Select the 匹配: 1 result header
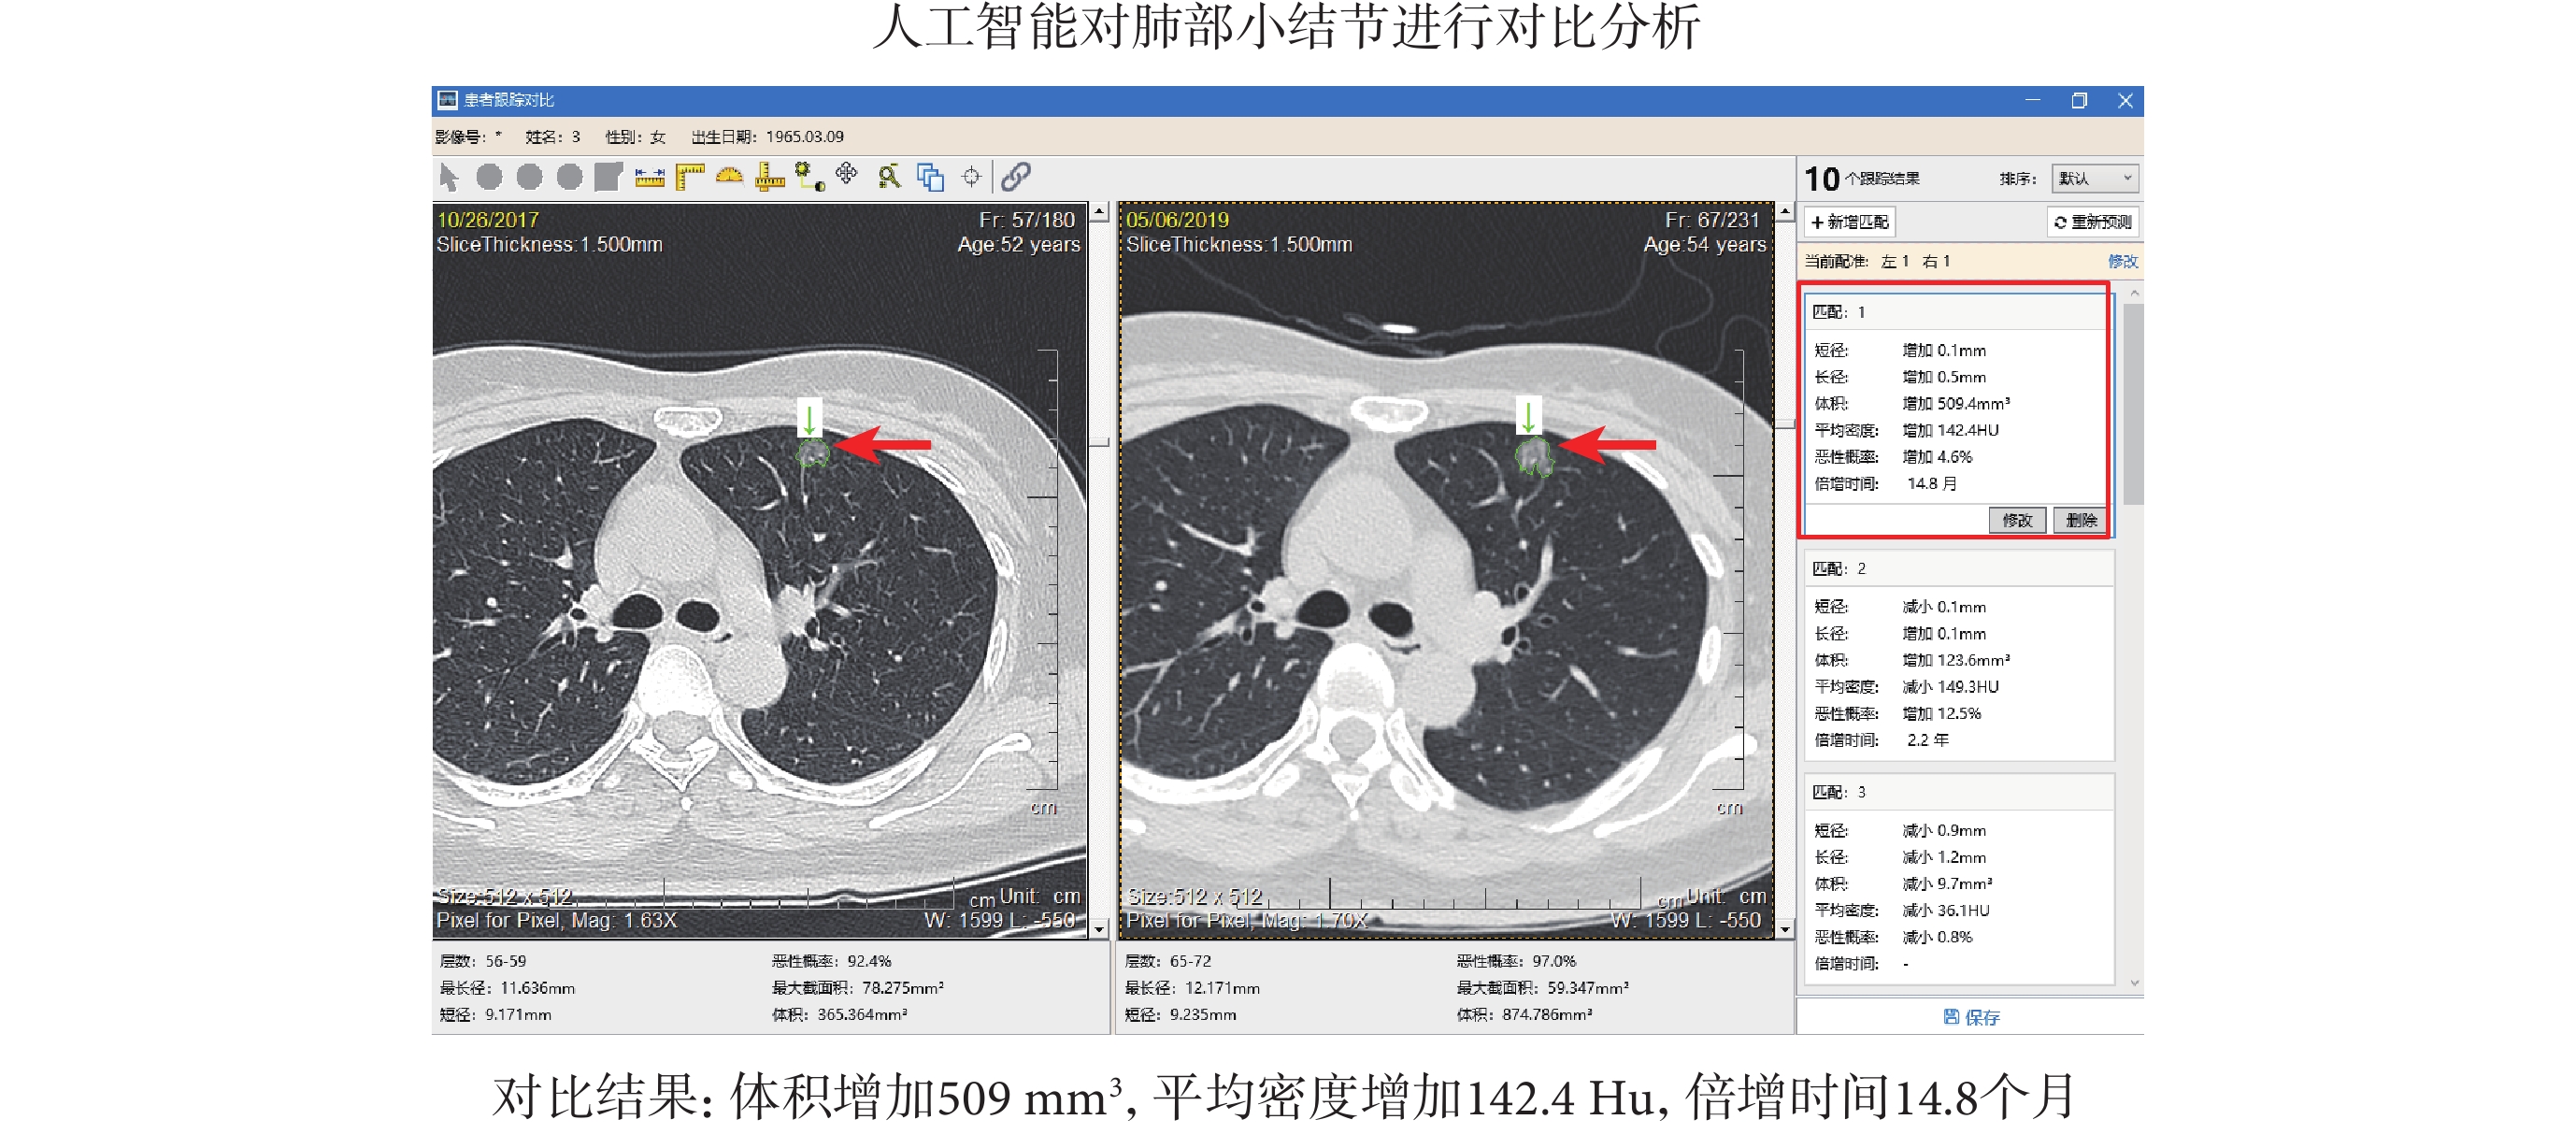The image size is (2576, 1134). [x=1956, y=312]
